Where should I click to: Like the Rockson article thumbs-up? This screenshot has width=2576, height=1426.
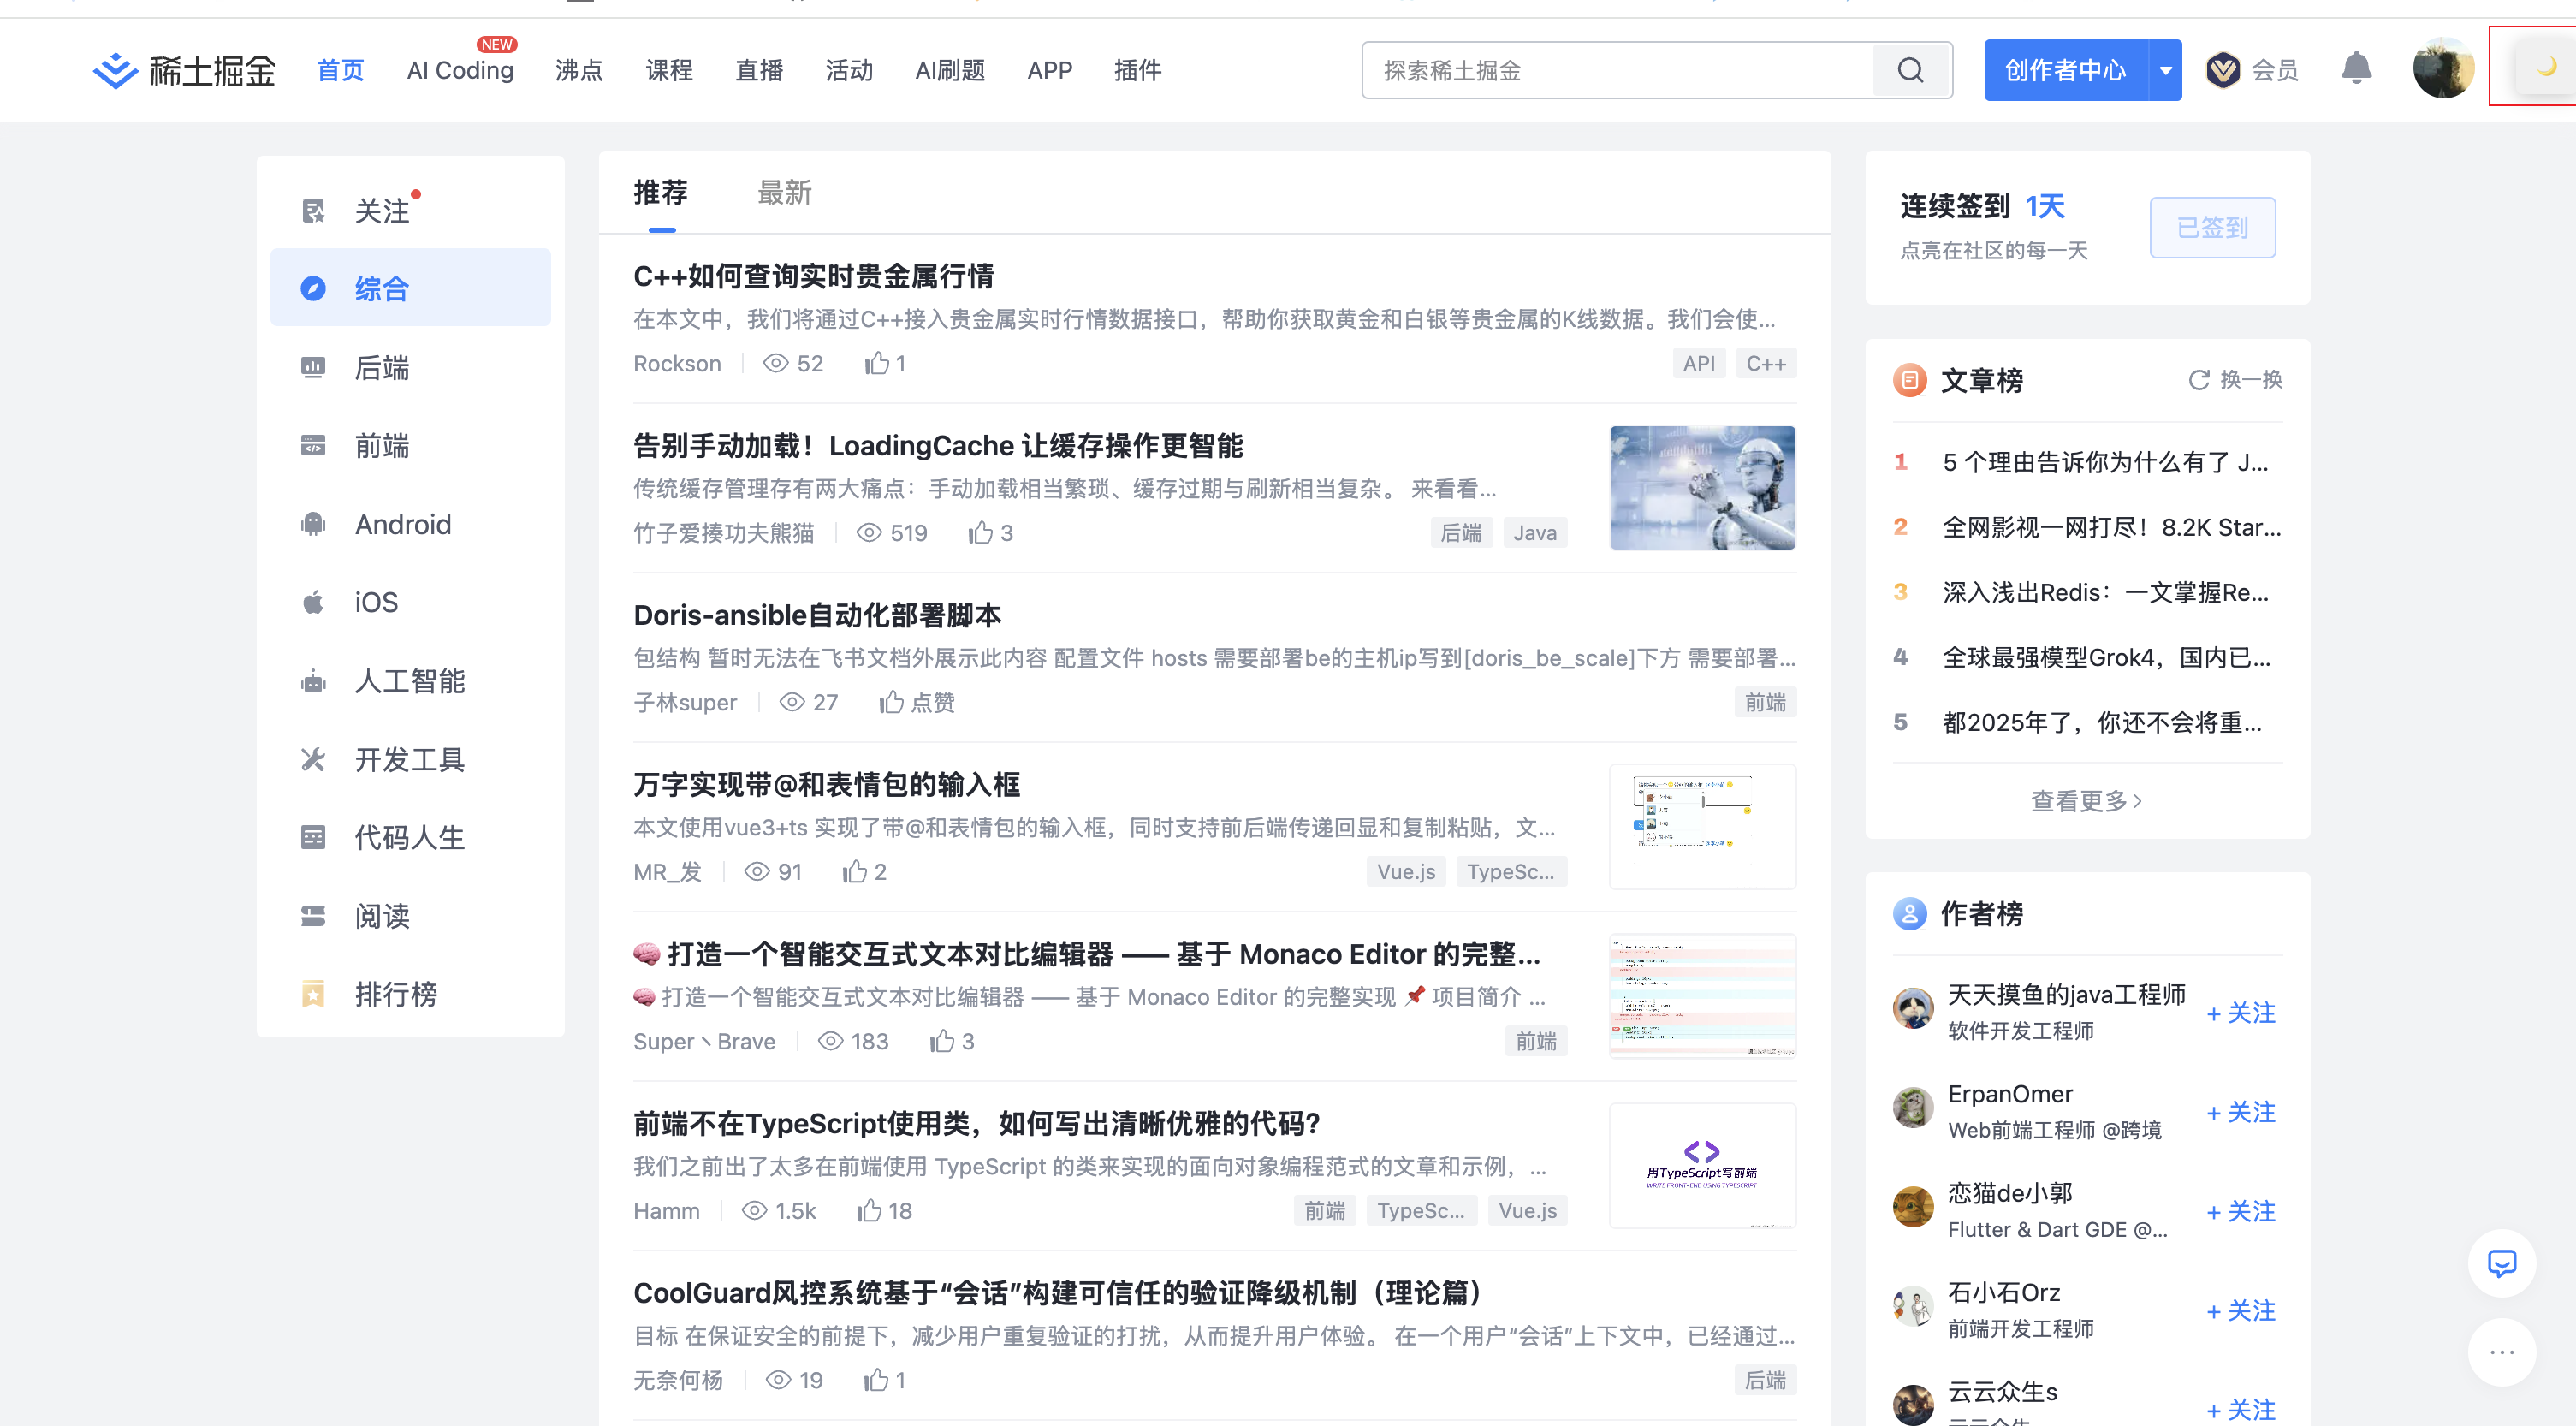(x=885, y=363)
